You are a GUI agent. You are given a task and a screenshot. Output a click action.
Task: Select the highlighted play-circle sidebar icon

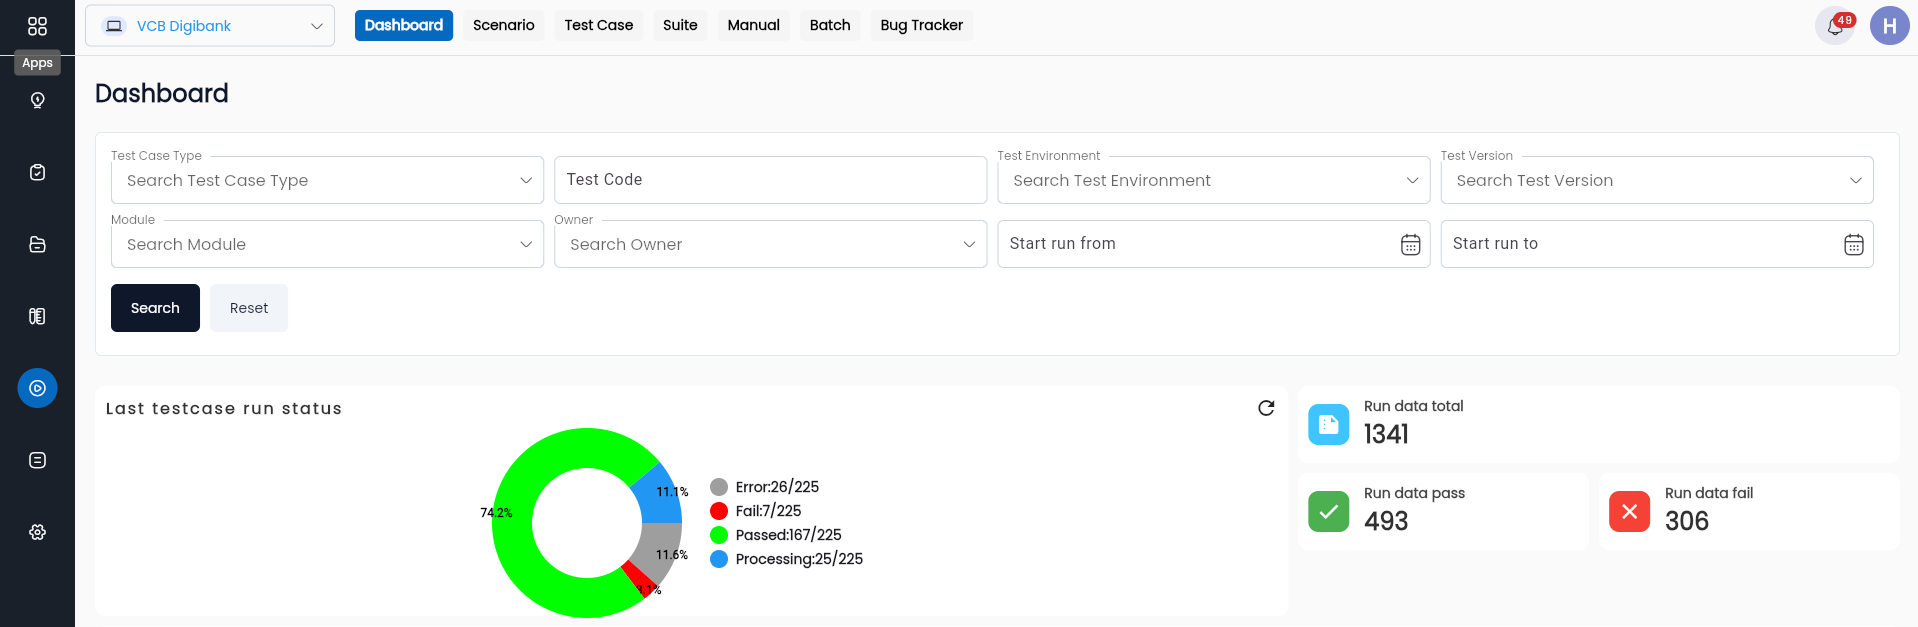(x=37, y=388)
